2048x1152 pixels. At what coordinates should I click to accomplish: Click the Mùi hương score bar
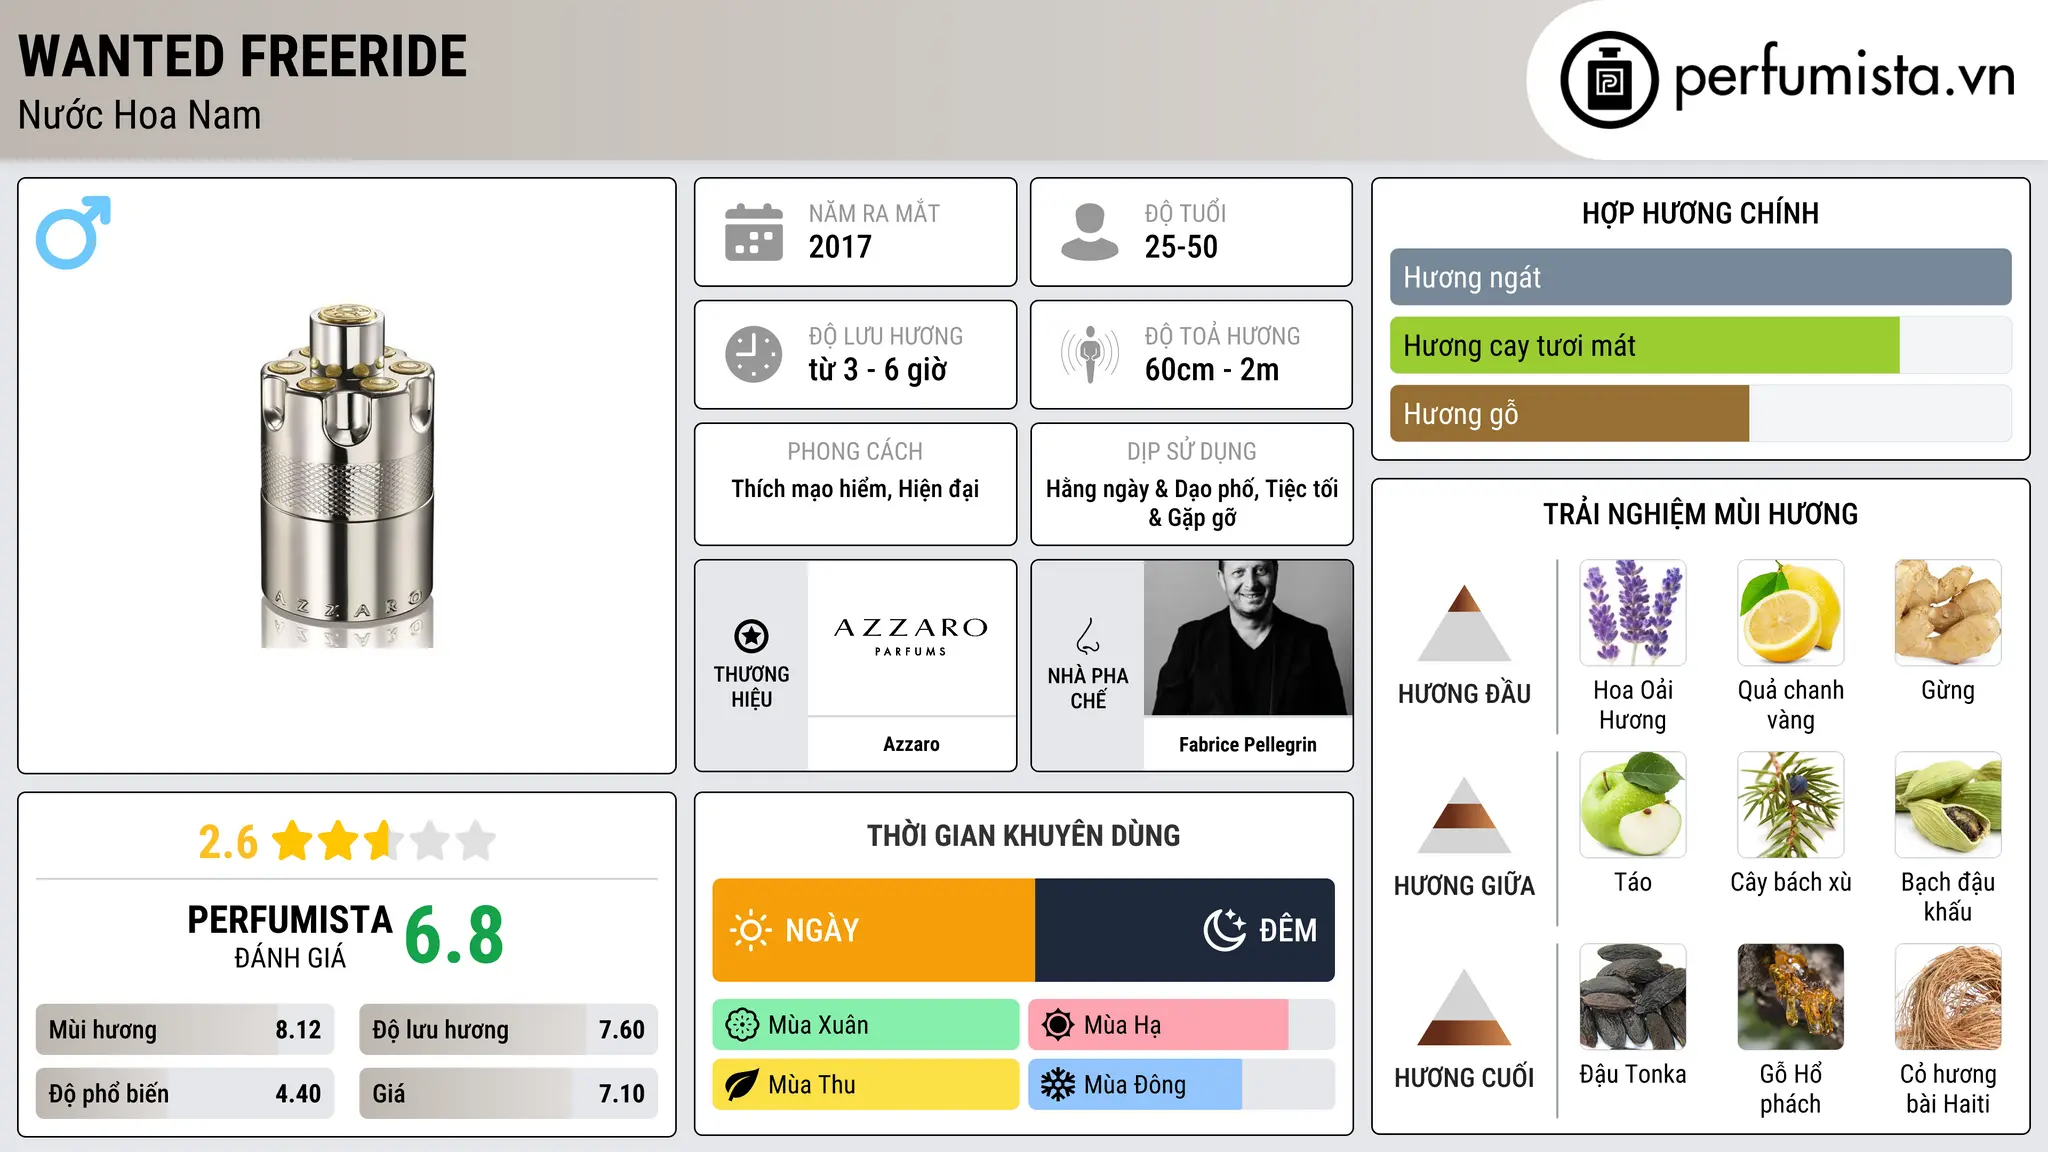pos(185,1030)
